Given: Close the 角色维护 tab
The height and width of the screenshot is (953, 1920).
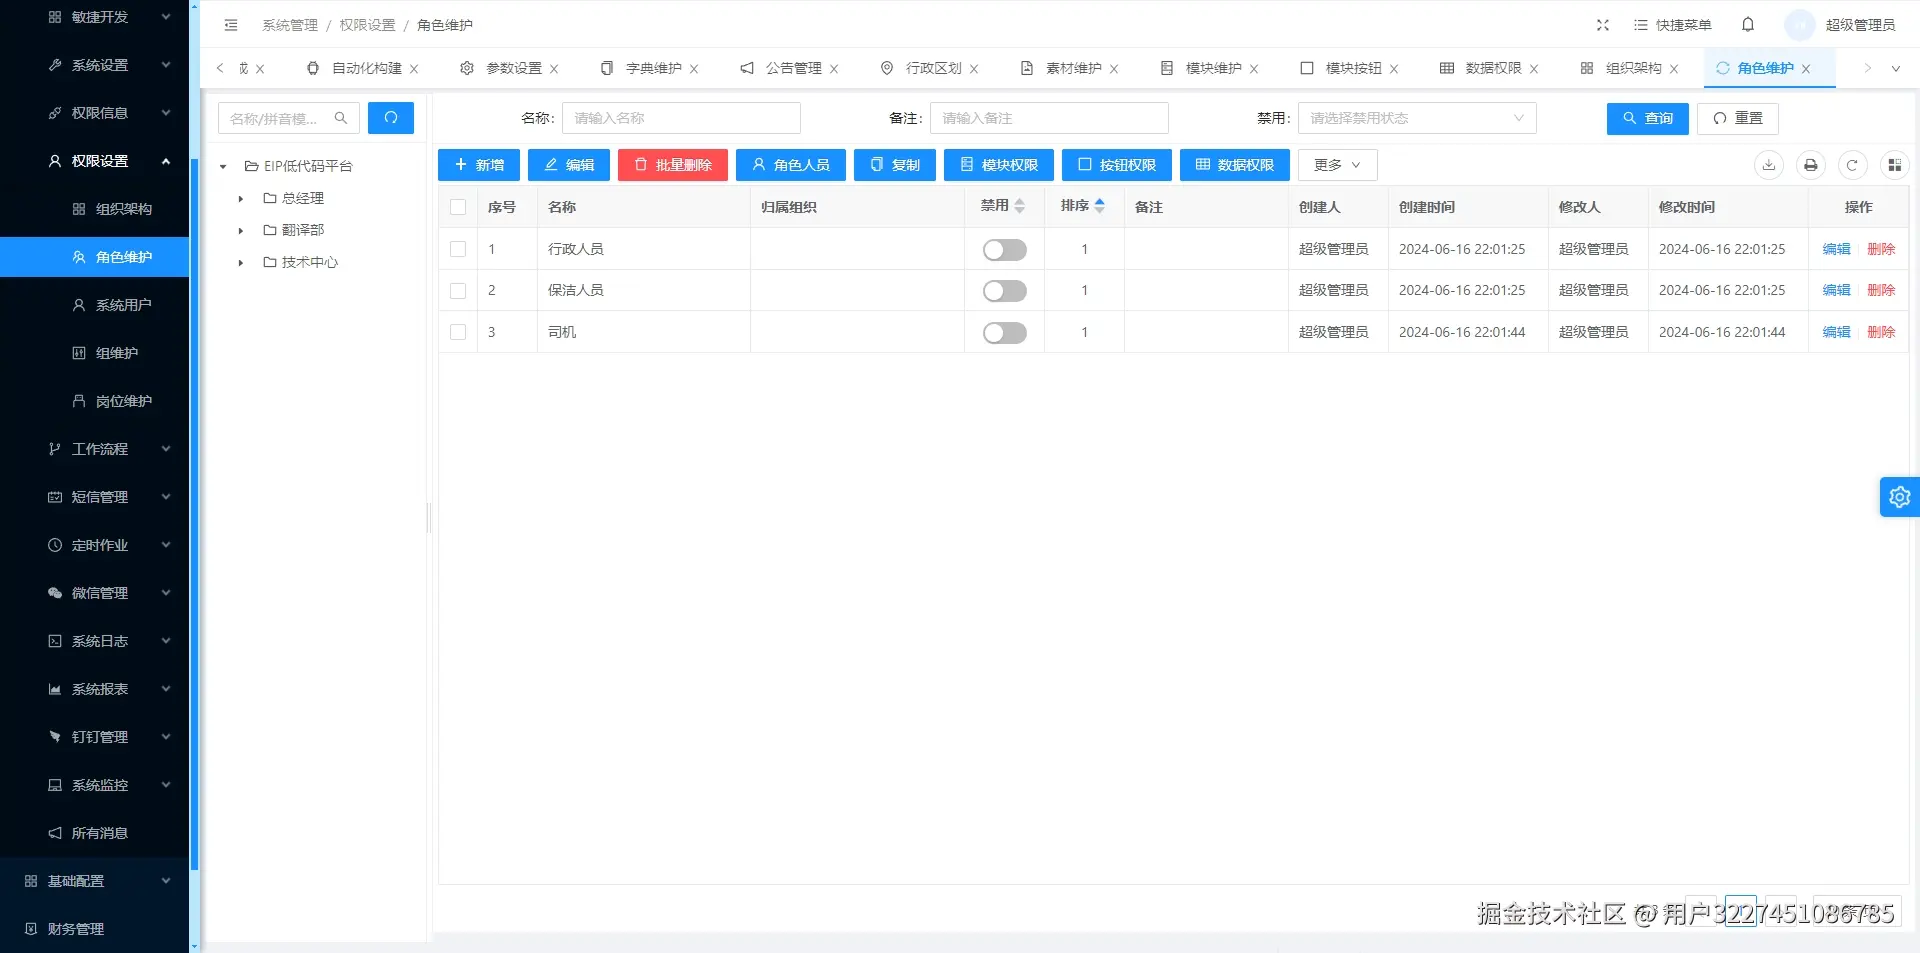Looking at the screenshot, I should [x=1806, y=69].
